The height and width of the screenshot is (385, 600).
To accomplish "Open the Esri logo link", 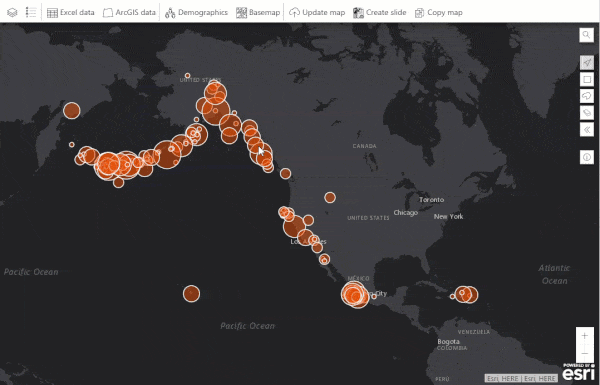I will (x=579, y=372).
